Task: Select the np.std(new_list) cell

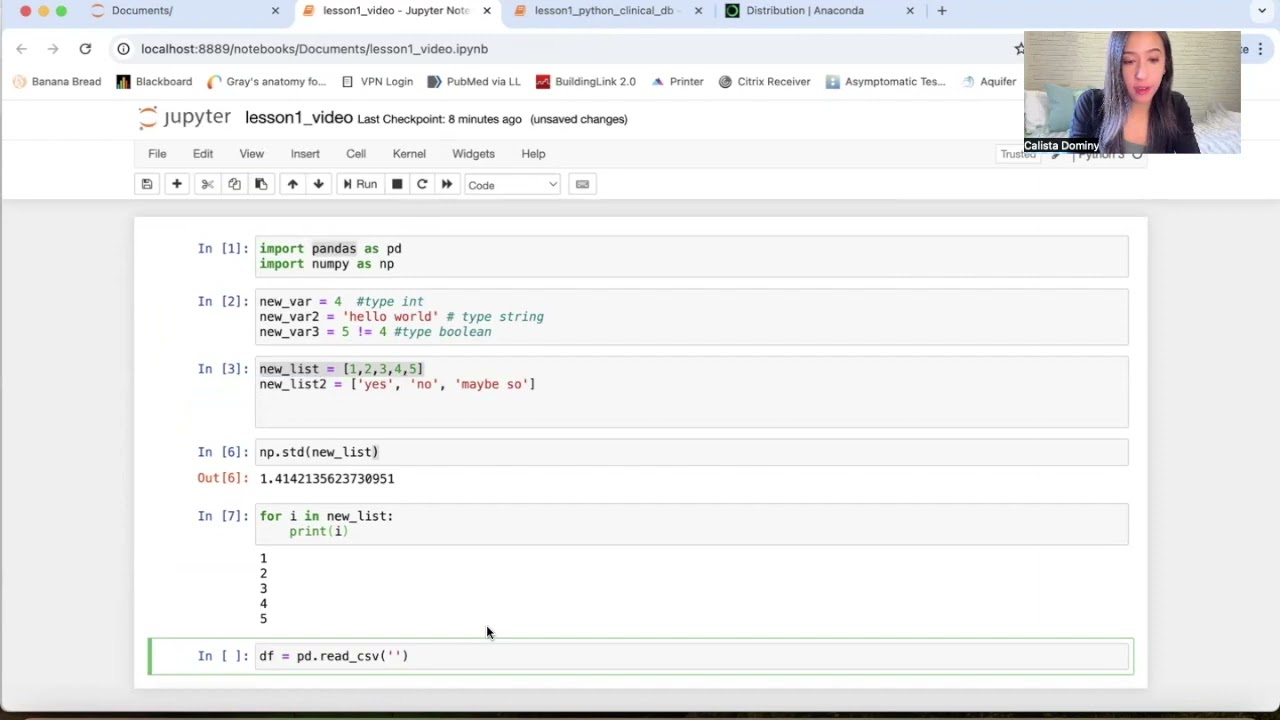Action: point(692,452)
